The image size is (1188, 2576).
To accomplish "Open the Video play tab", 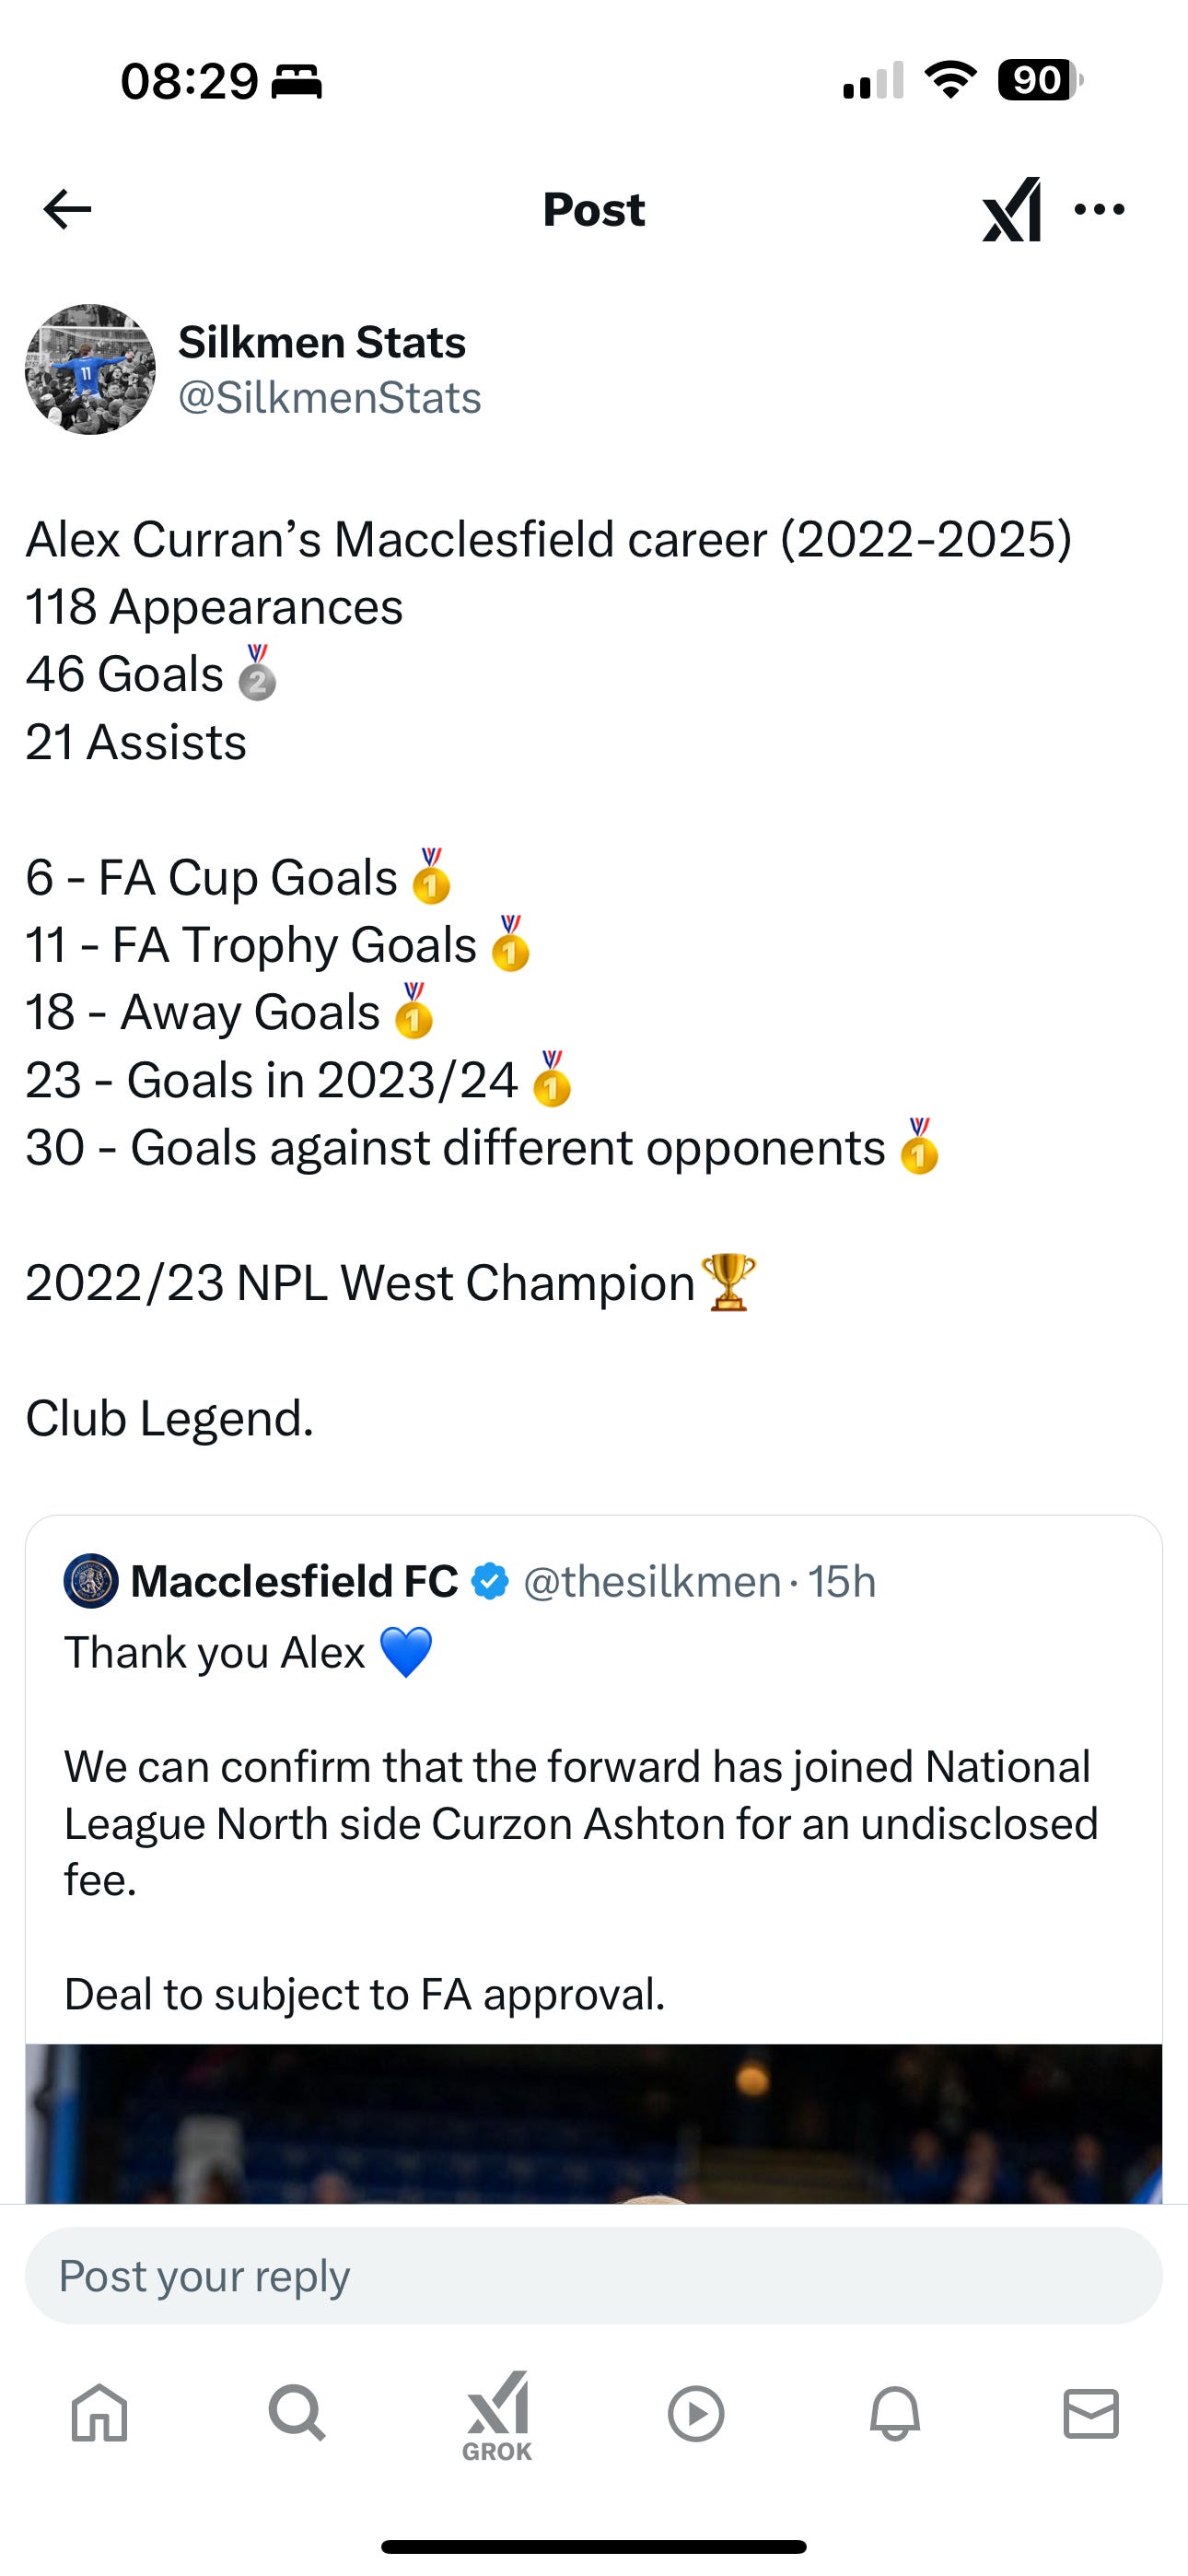I will pos(695,2413).
